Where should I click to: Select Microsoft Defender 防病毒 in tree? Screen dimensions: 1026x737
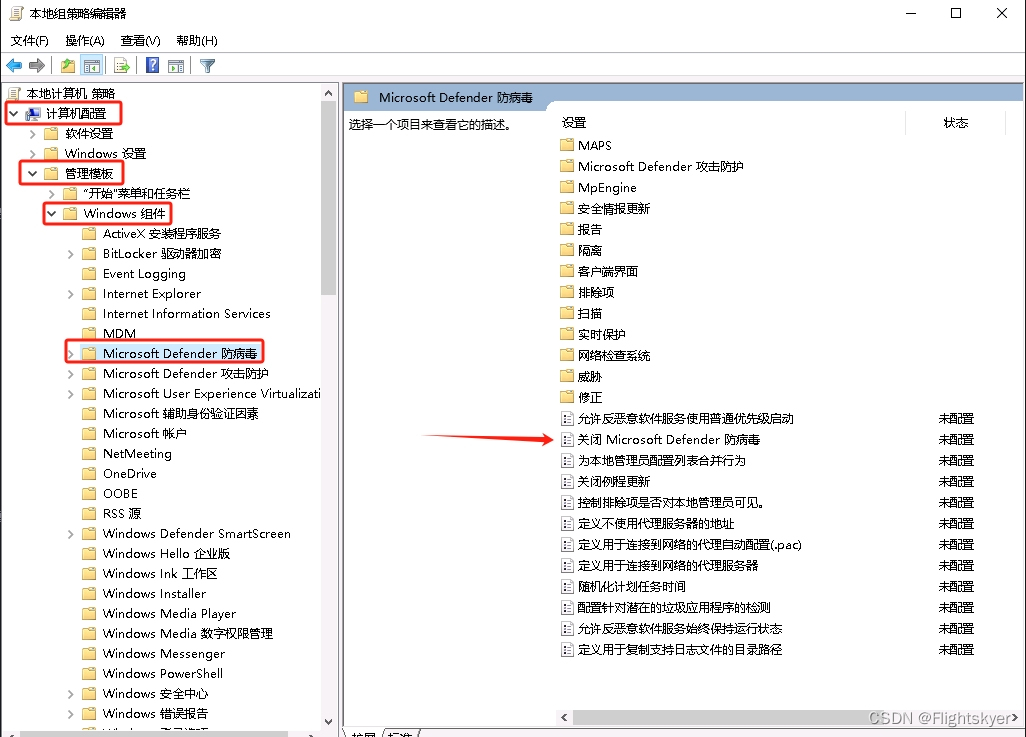pos(180,353)
